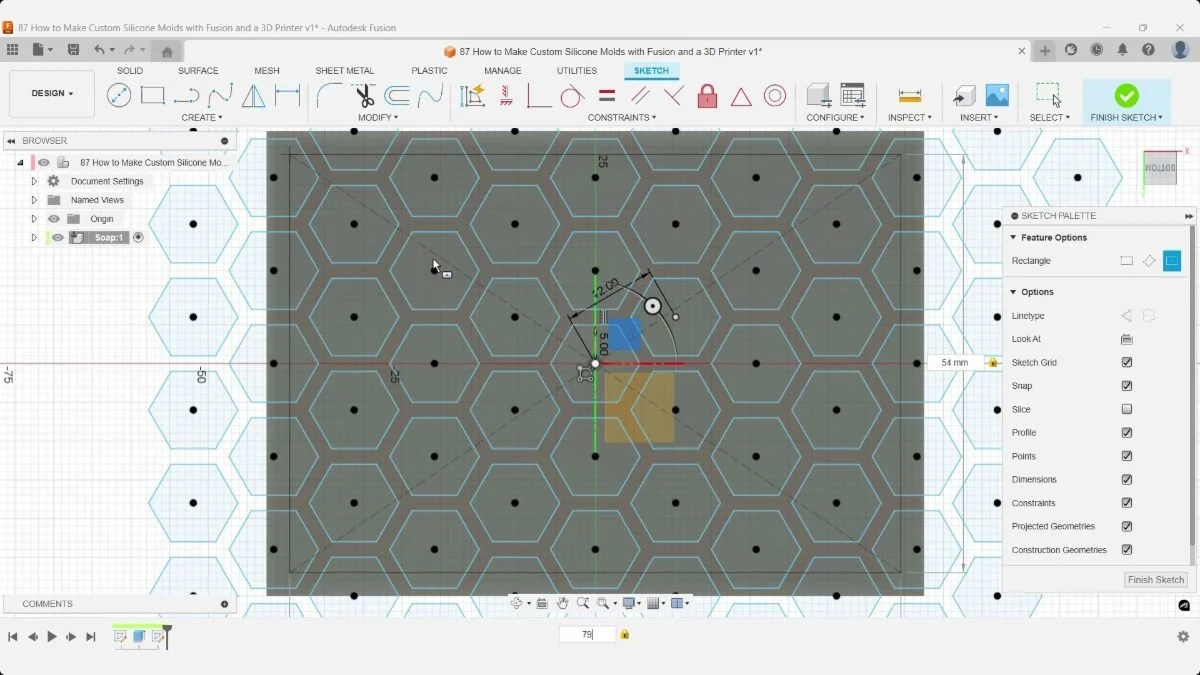Toggle the Profile checkbox
1200x675 pixels.
[1127, 433]
